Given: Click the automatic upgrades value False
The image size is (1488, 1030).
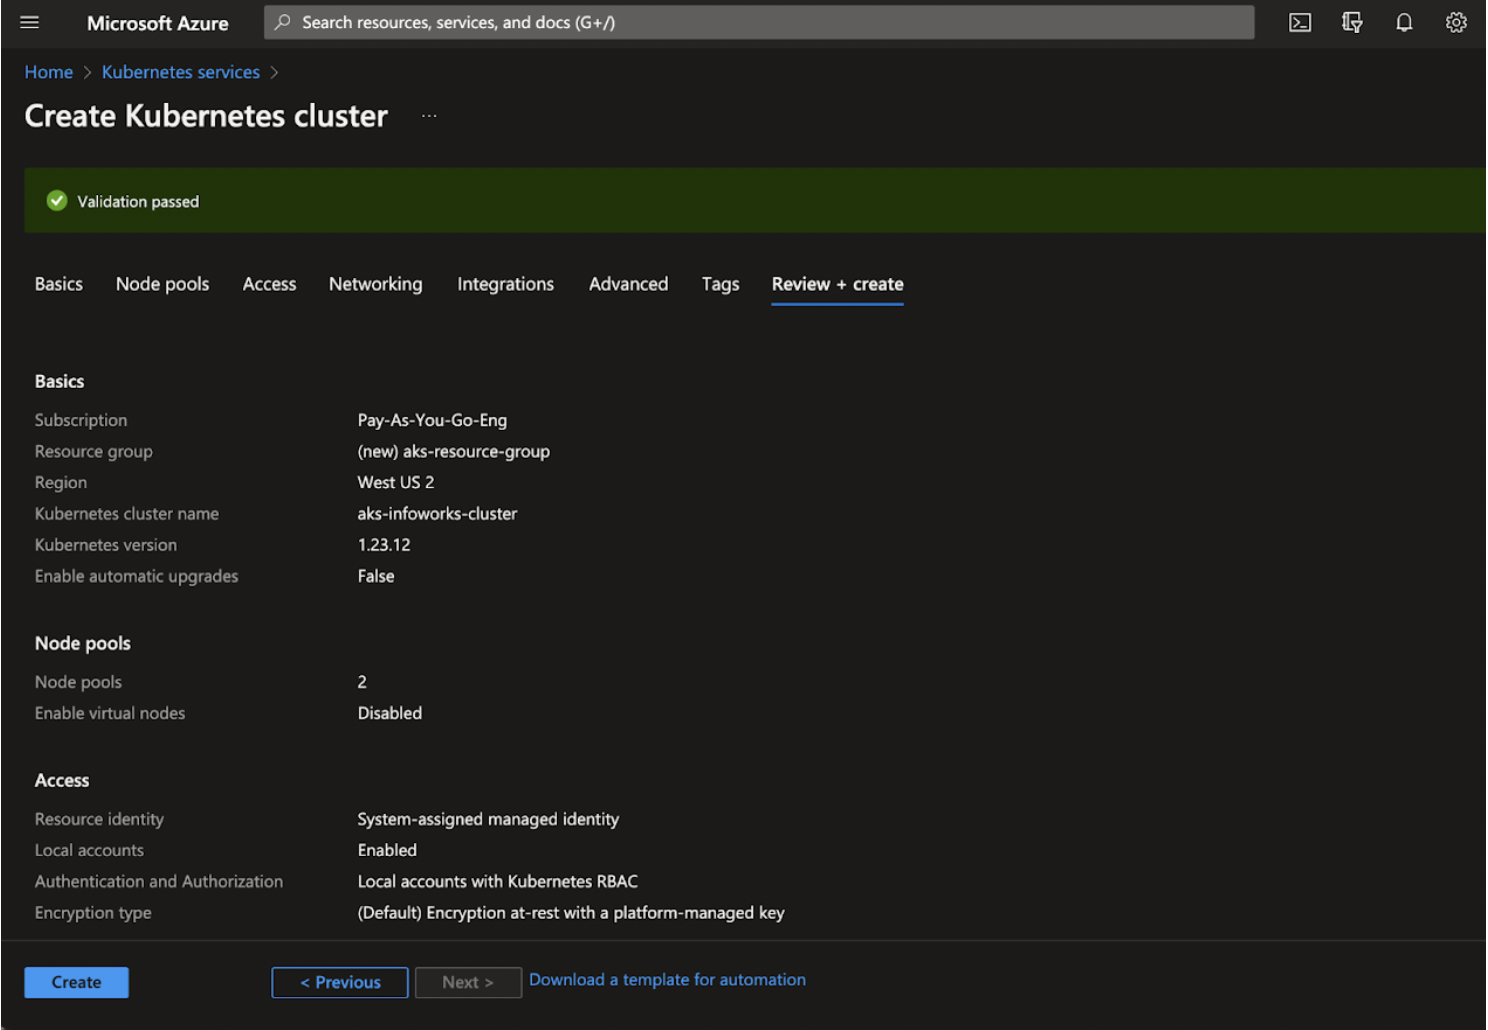Looking at the screenshot, I should 376,576.
